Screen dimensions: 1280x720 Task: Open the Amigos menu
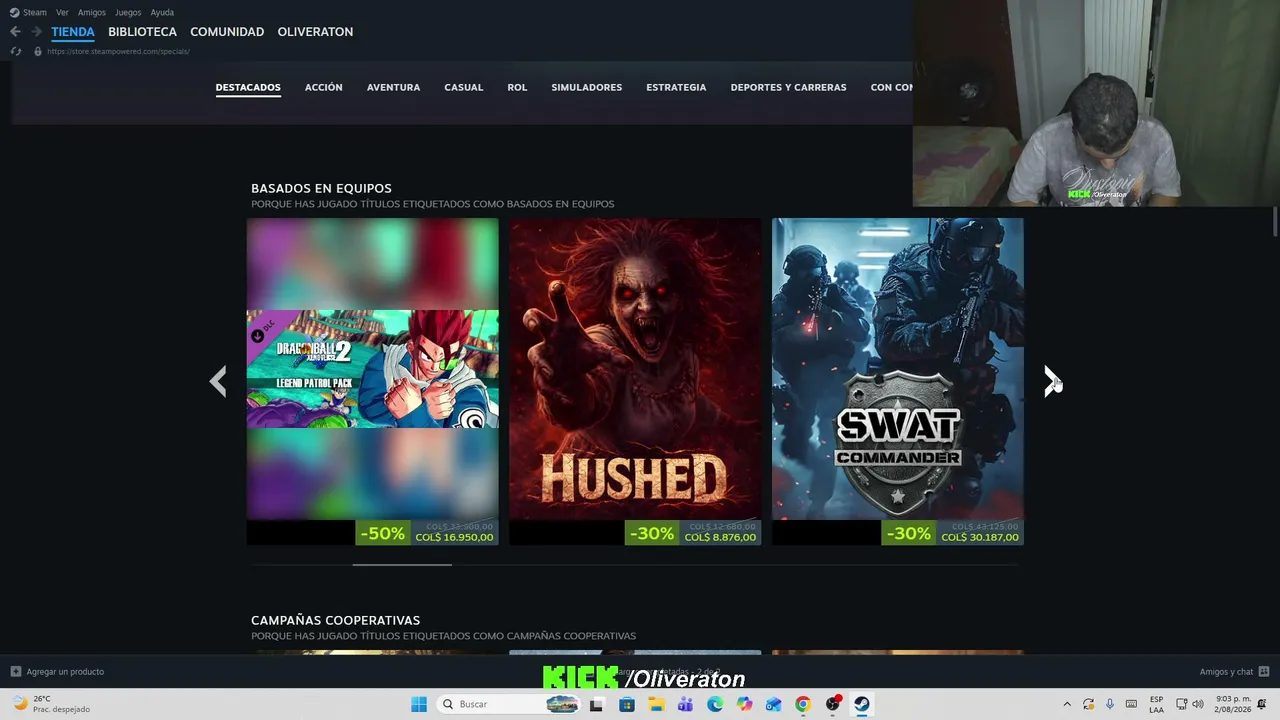[x=92, y=12]
